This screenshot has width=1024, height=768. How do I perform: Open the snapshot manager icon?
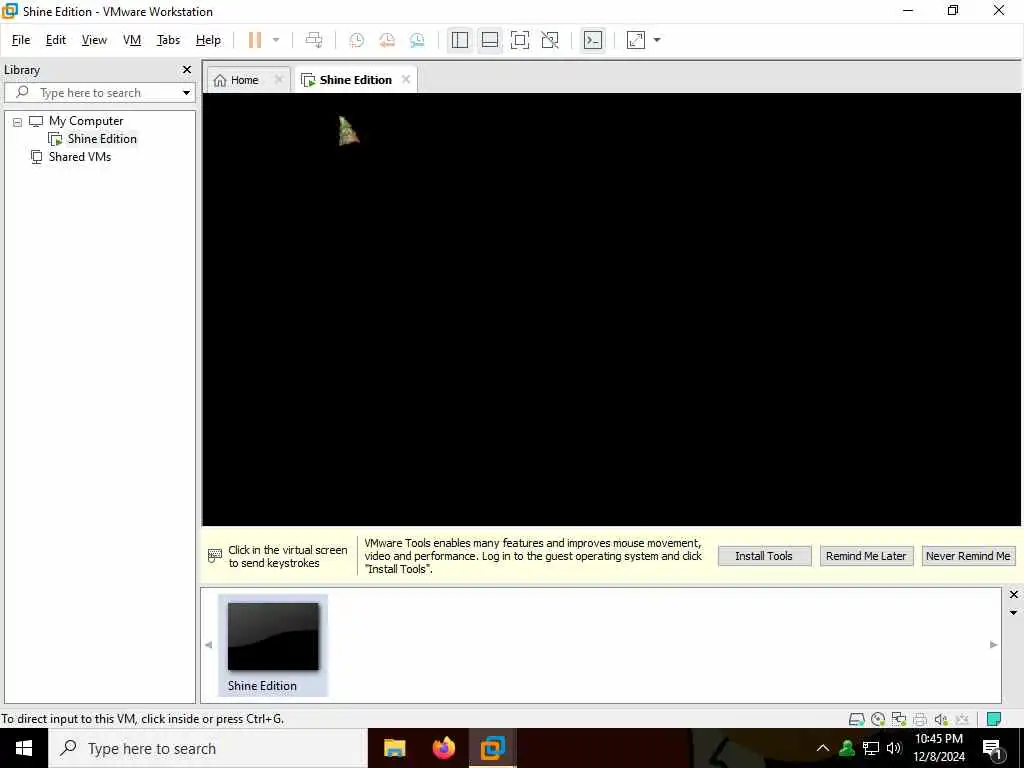417,40
